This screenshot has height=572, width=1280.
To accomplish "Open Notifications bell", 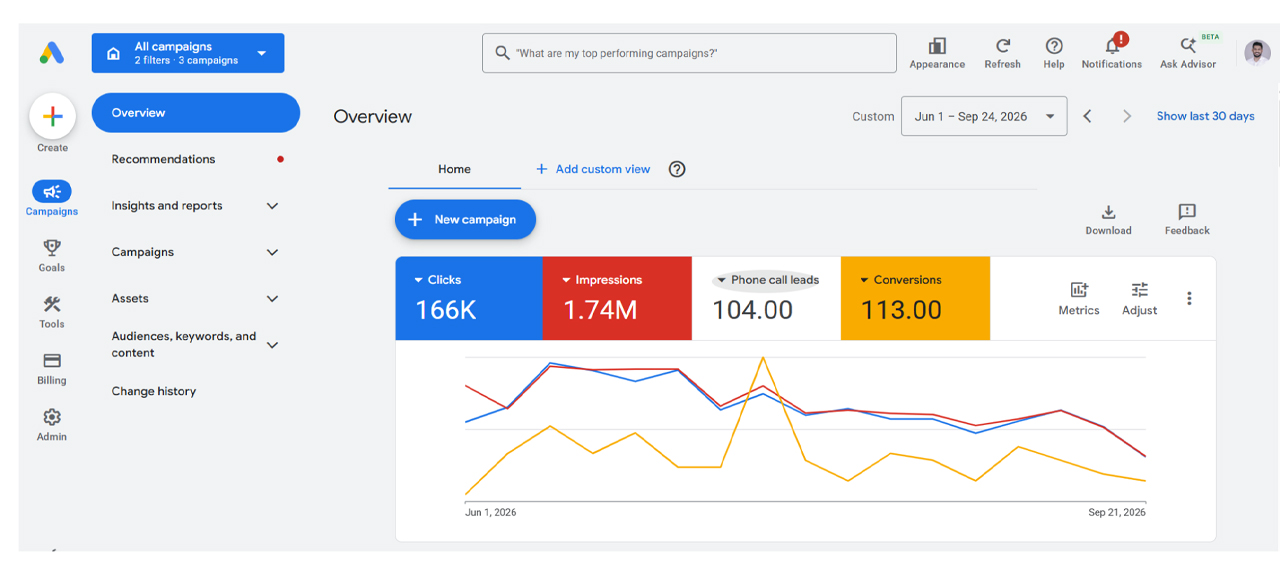I will tap(1112, 46).
